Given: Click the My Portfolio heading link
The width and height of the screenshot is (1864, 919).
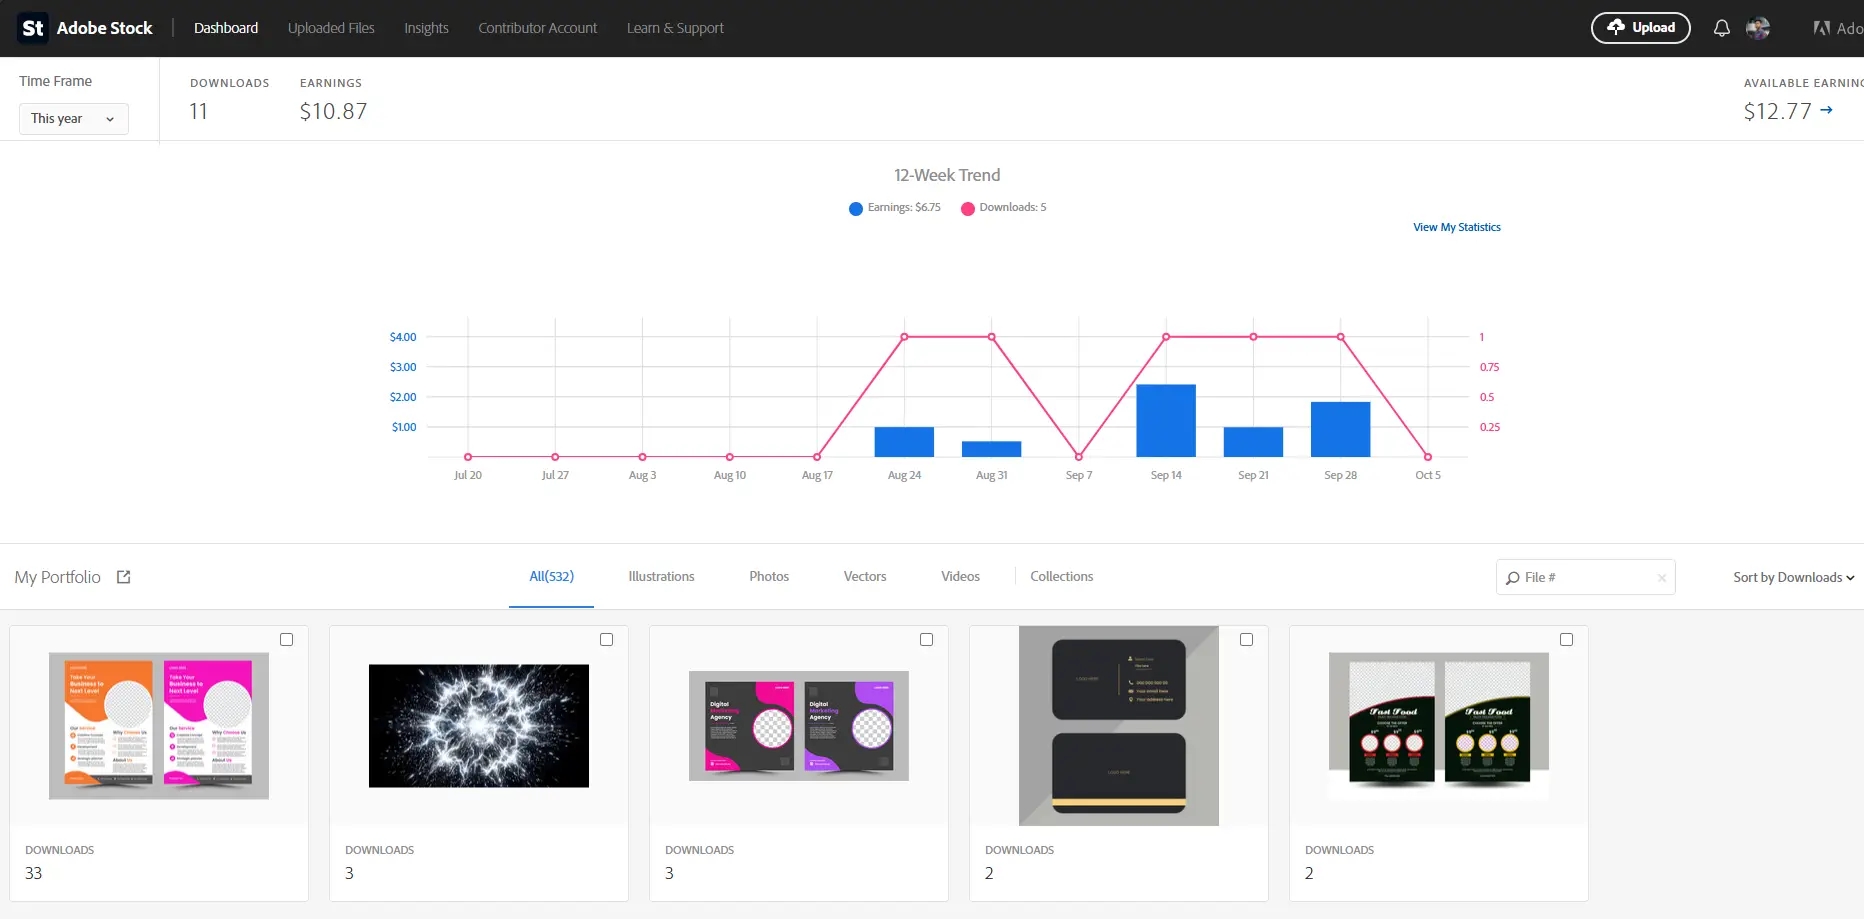Looking at the screenshot, I should tap(58, 577).
